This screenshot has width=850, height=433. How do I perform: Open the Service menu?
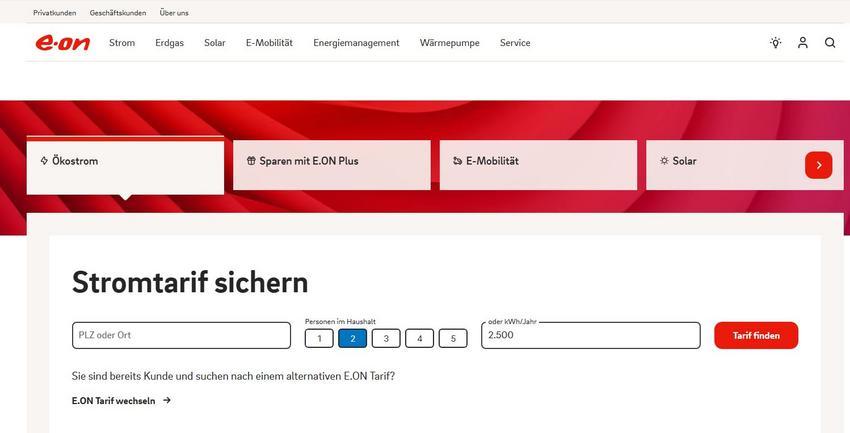(x=515, y=43)
